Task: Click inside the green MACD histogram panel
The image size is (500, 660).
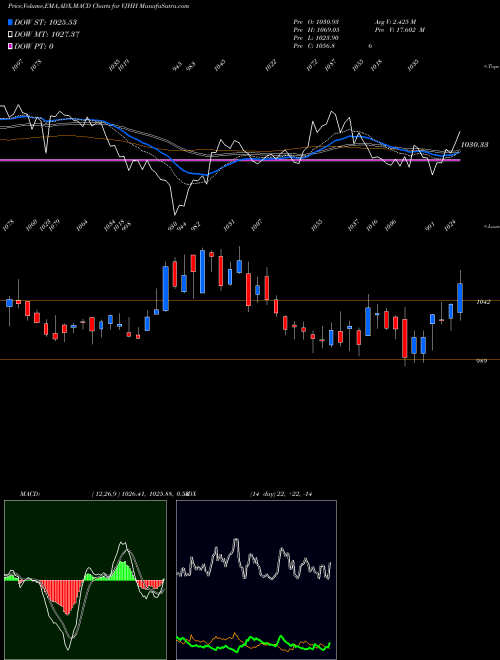Action: click(x=85, y=580)
